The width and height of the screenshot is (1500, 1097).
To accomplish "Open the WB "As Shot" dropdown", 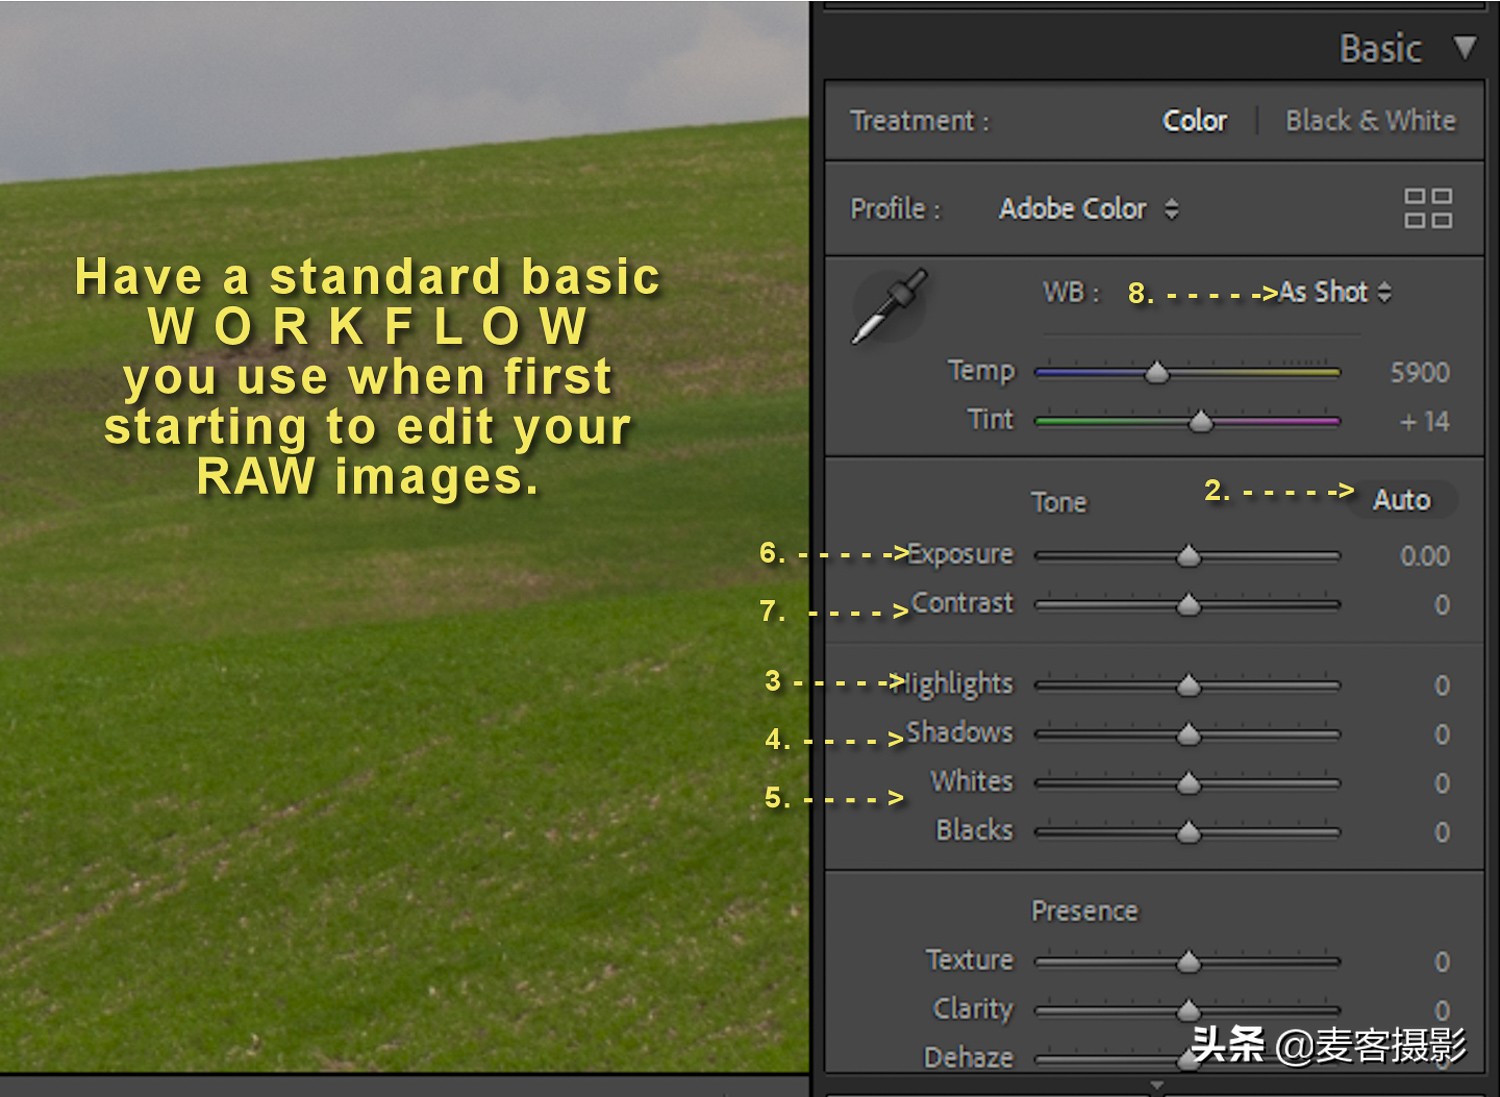I will point(1325,292).
